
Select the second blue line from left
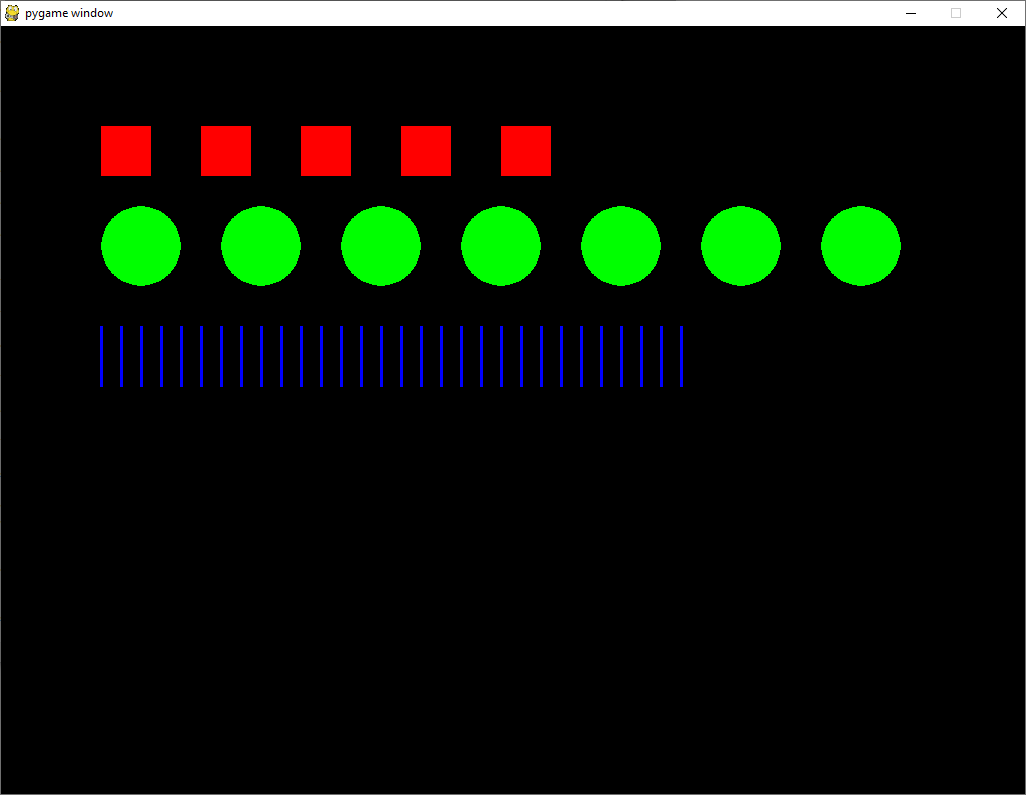[x=121, y=356]
